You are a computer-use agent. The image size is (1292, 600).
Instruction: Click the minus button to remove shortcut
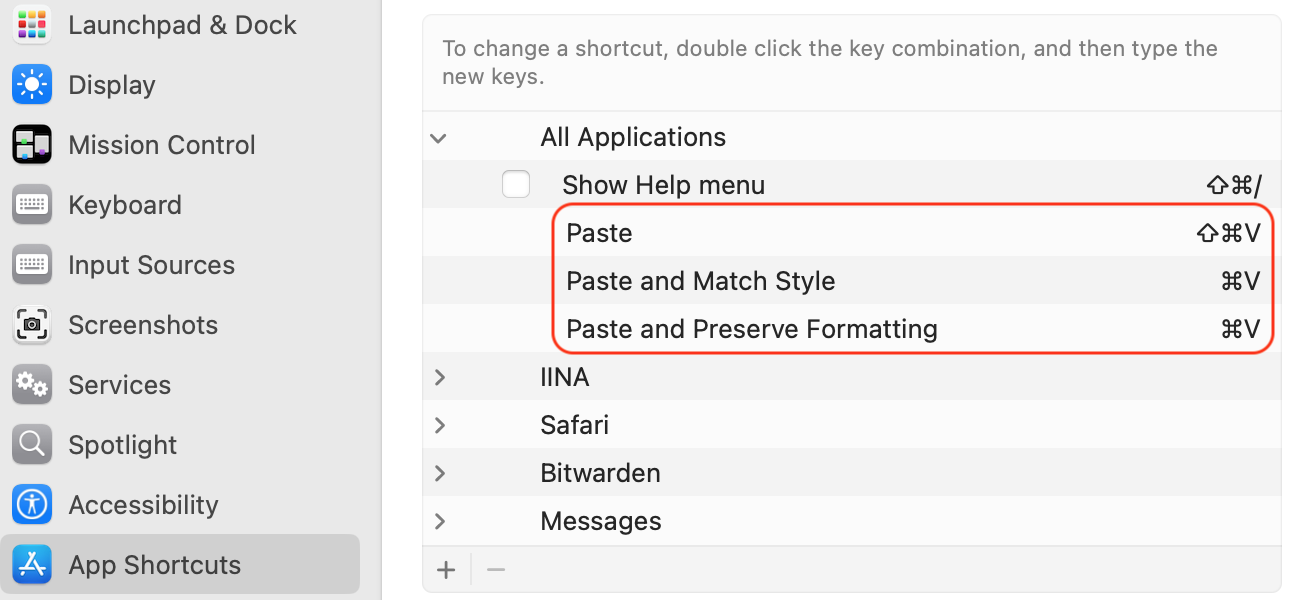coord(496,570)
